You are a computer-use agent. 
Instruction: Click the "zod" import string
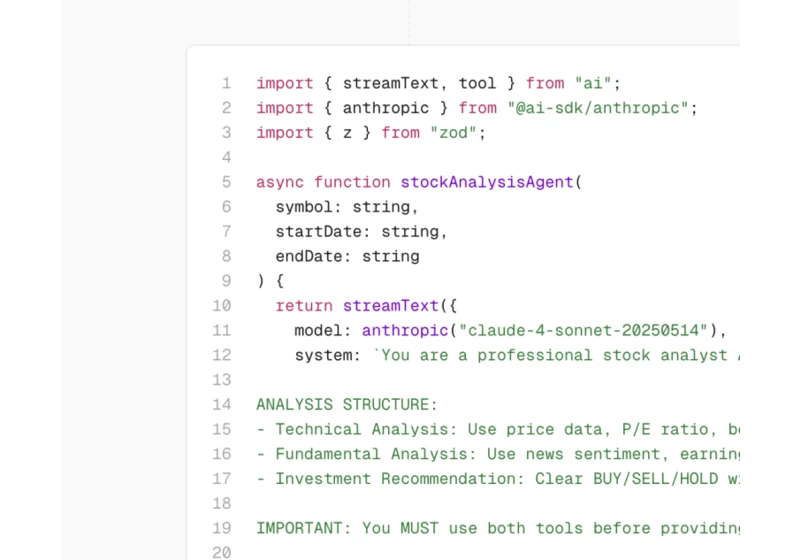point(453,133)
